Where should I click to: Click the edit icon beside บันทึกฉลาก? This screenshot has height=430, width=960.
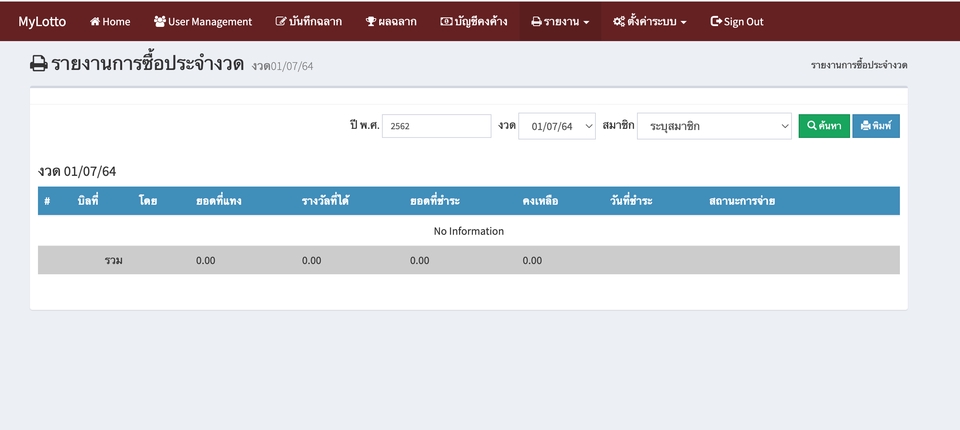[281, 21]
